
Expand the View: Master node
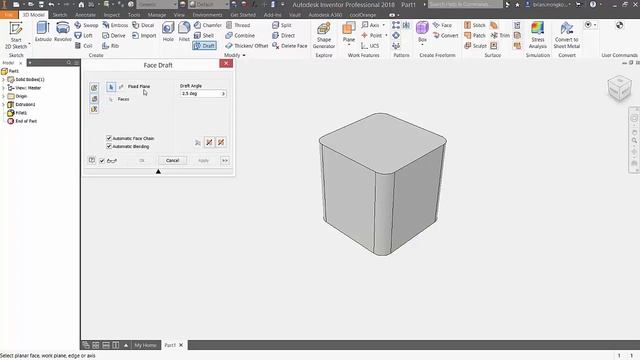tap(4, 88)
